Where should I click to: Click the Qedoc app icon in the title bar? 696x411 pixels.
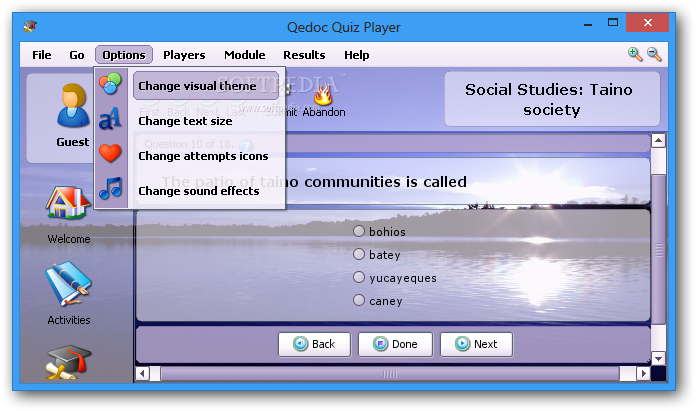pos(30,27)
